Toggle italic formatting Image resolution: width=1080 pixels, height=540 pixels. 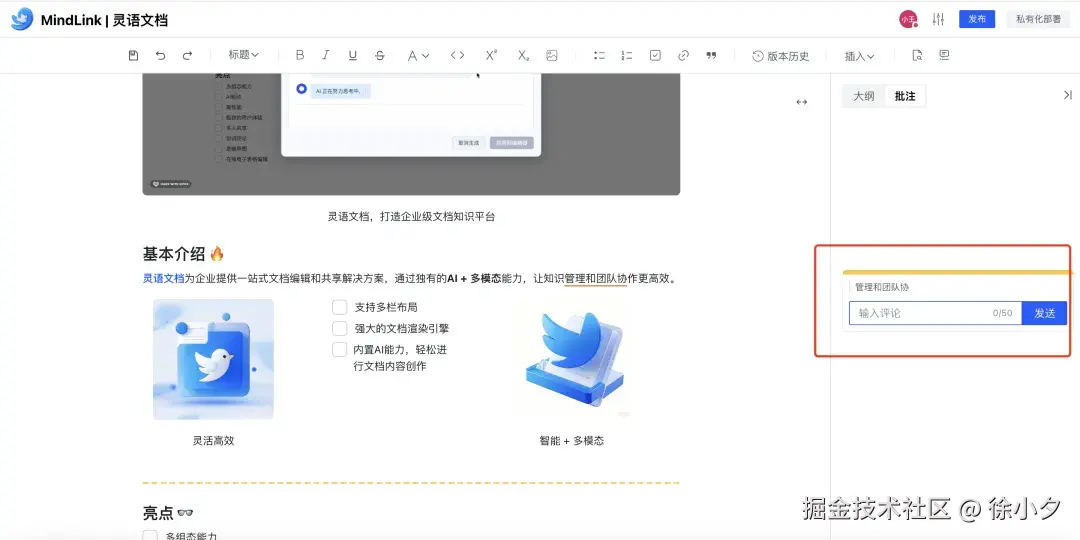[326, 56]
